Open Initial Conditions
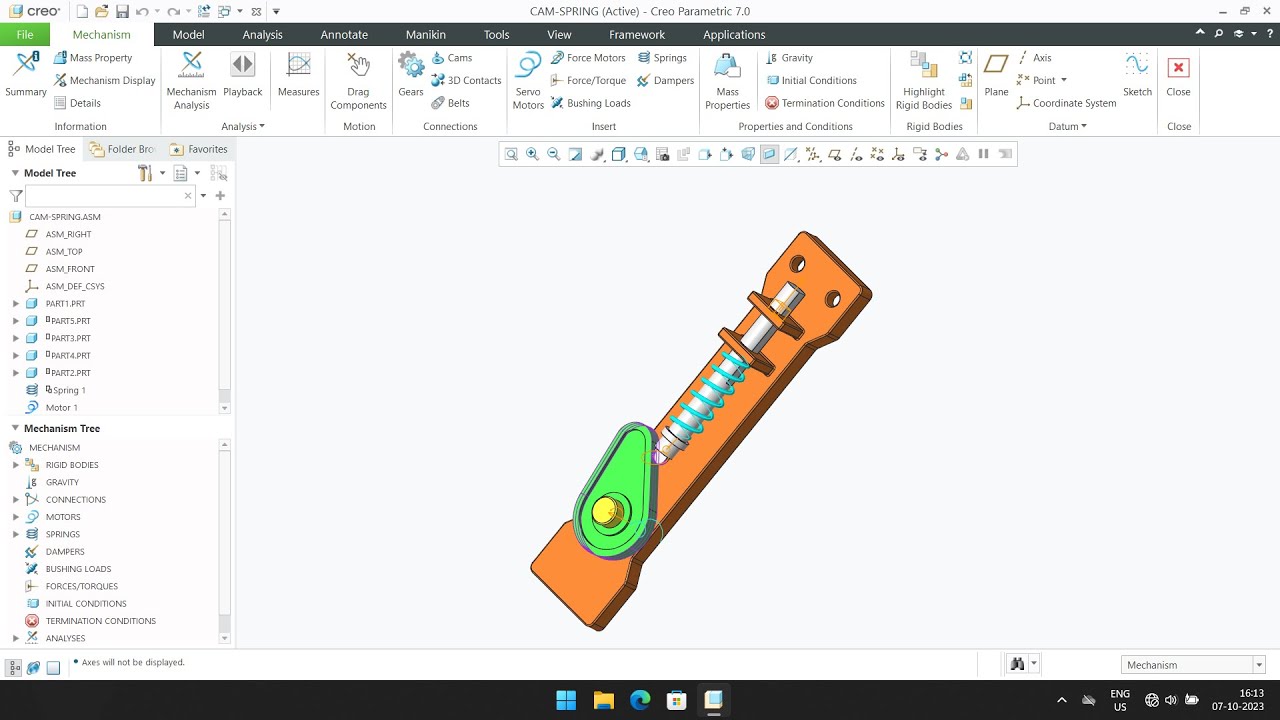The width and height of the screenshot is (1280, 720). coord(811,80)
